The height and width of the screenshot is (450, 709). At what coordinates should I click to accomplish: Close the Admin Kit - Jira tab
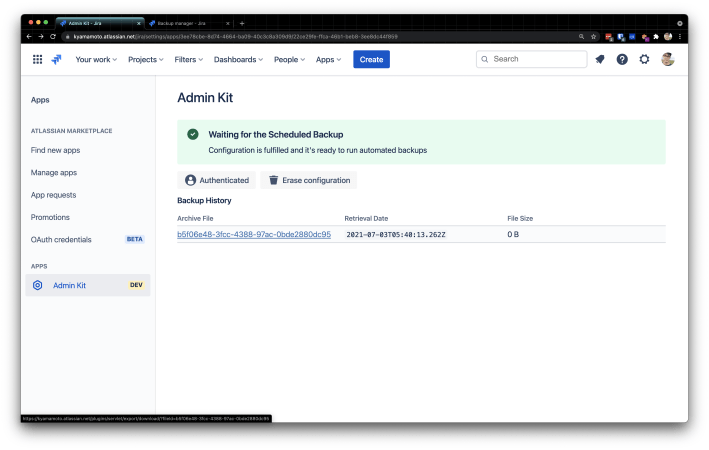pyautogui.click(x=139, y=23)
